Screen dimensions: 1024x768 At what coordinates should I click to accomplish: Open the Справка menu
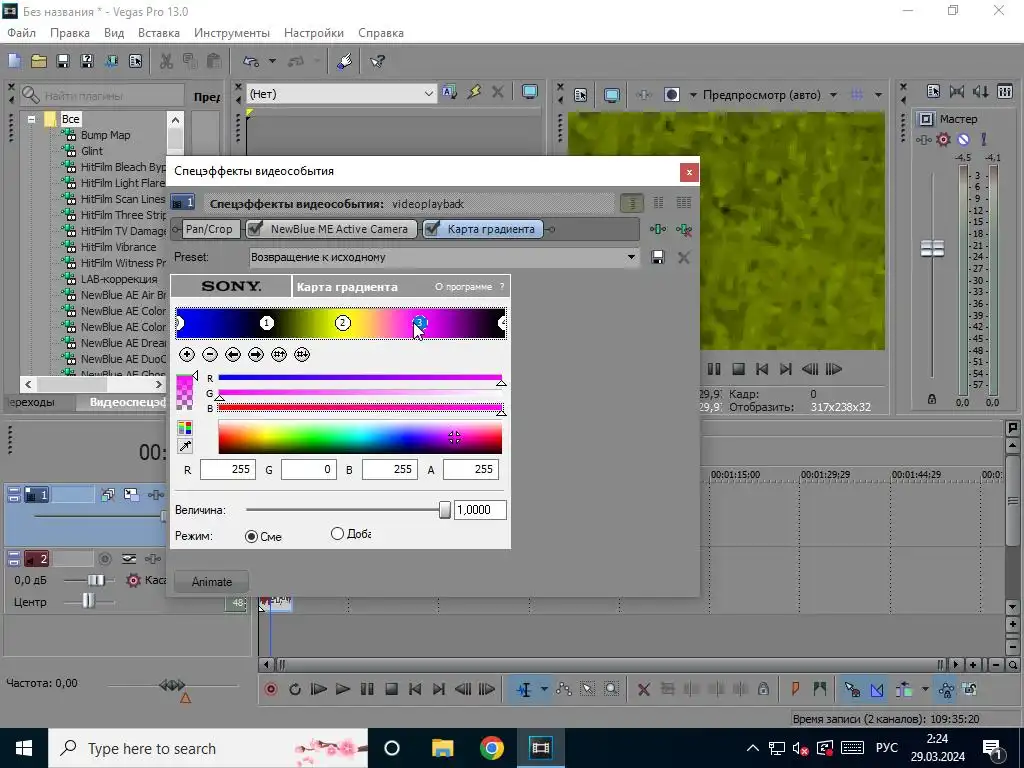pyautogui.click(x=381, y=33)
